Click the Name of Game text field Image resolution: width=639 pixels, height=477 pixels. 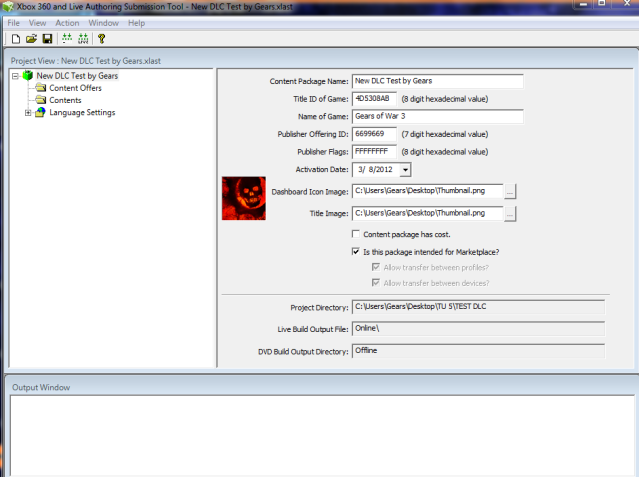[438, 116]
